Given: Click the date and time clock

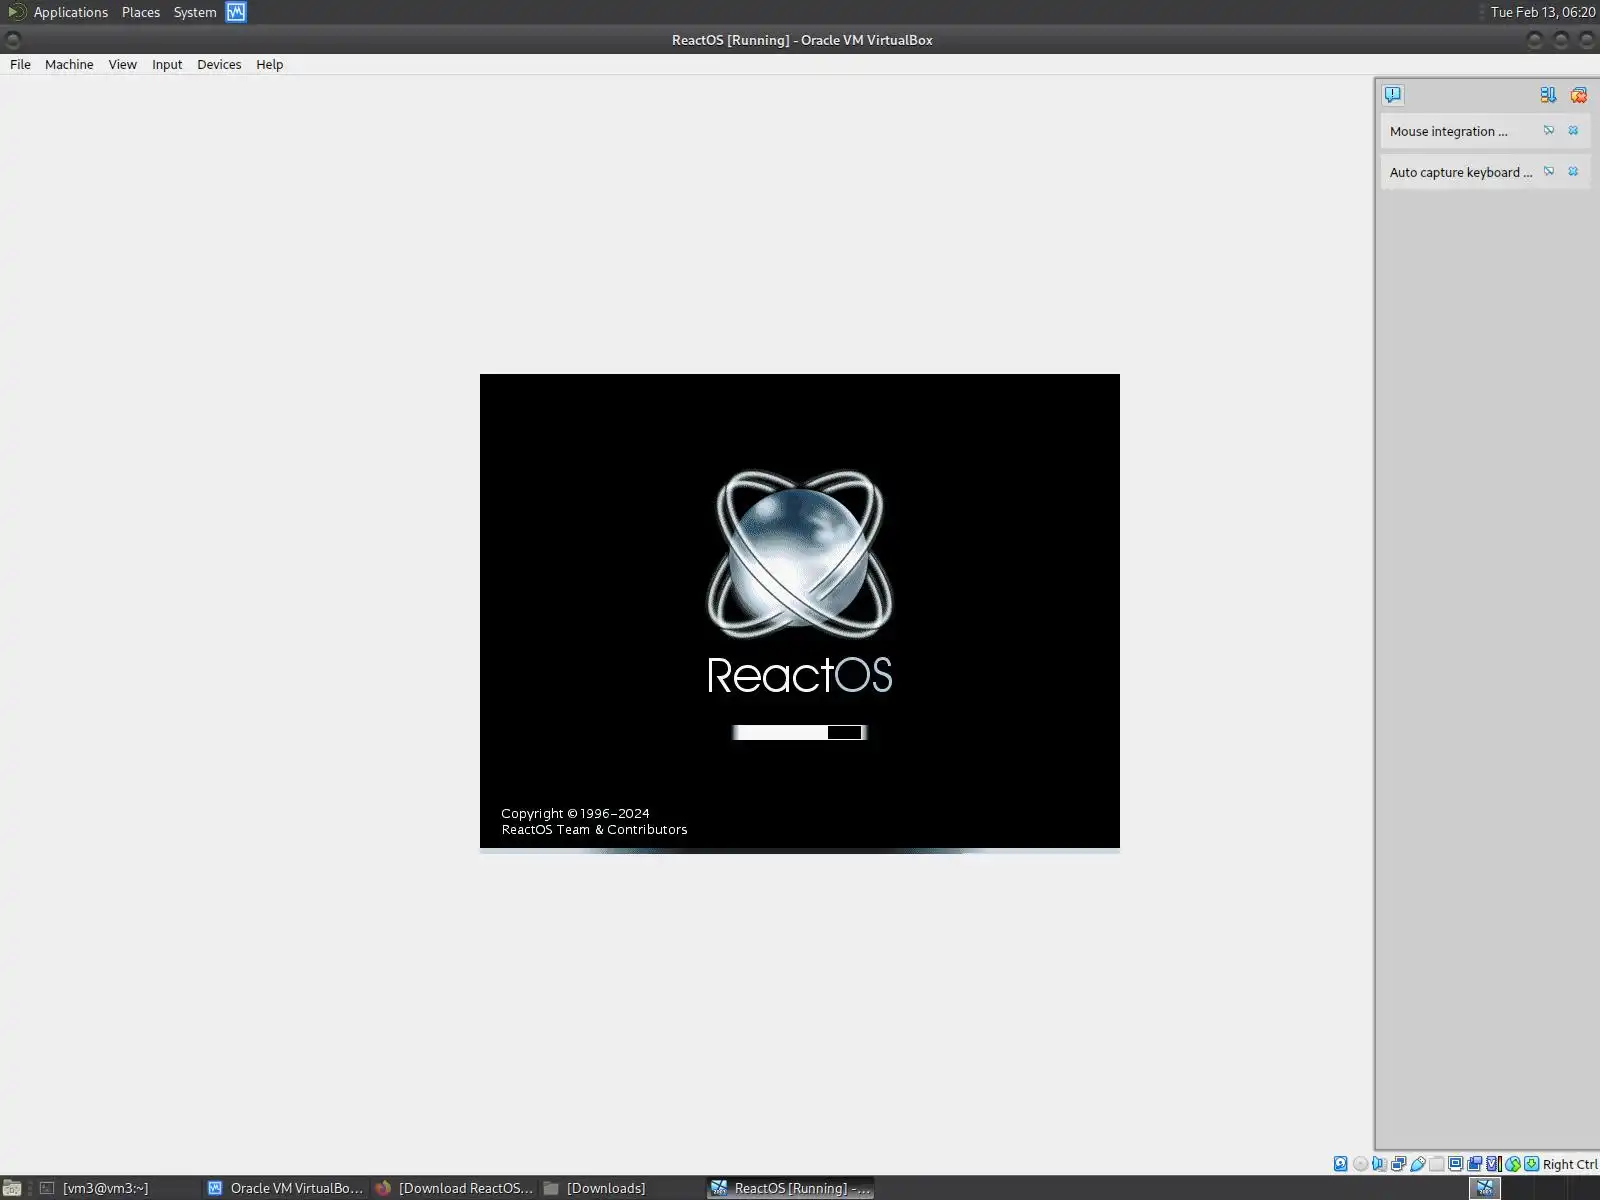Looking at the screenshot, I should (x=1542, y=12).
